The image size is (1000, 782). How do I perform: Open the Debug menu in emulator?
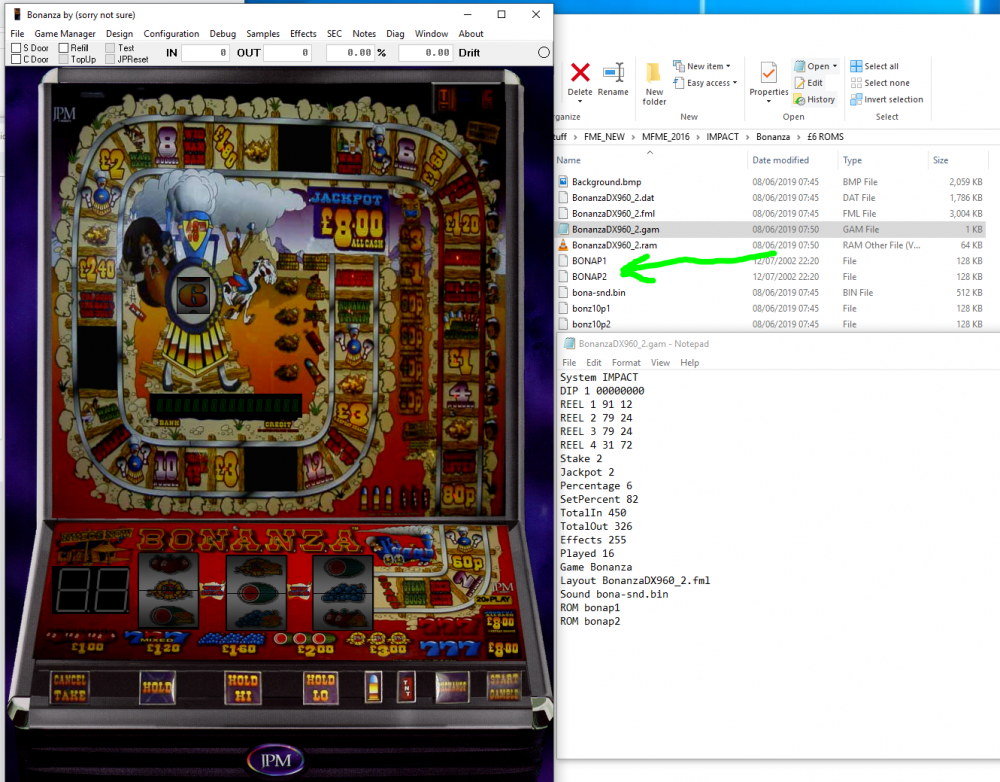223,34
